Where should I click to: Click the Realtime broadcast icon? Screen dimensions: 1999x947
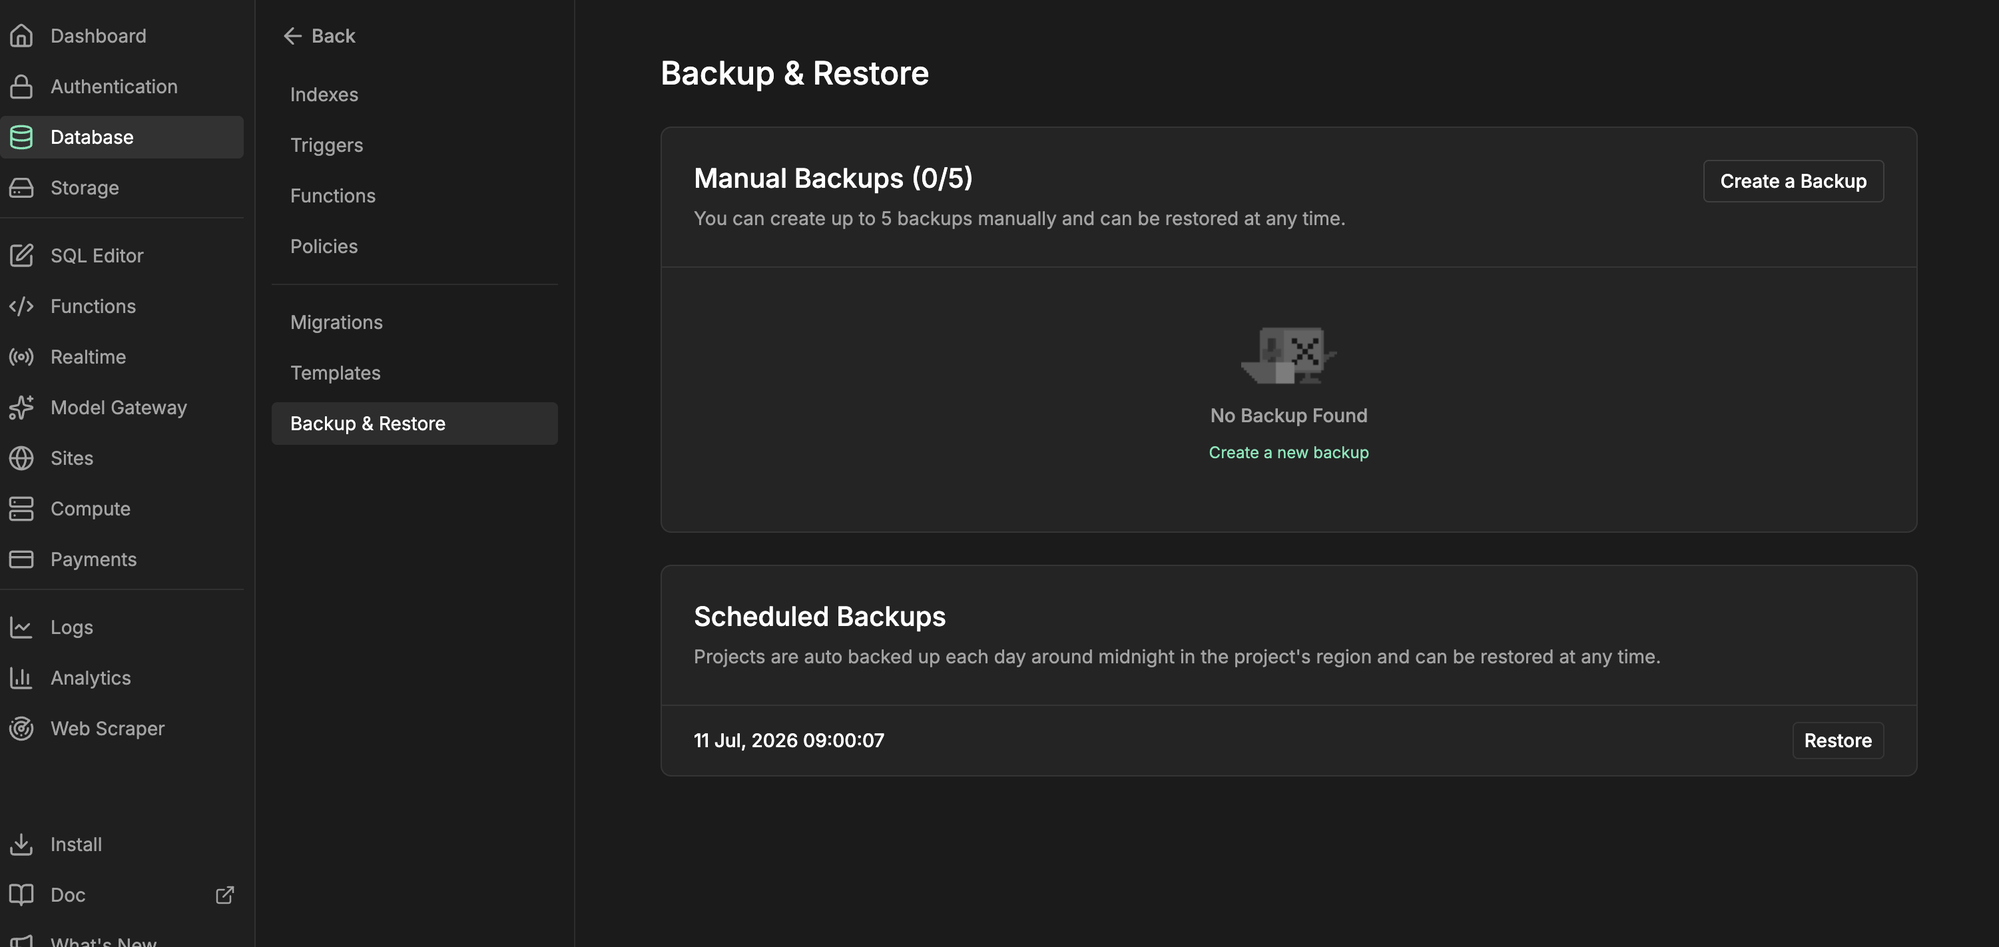pos(21,357)
